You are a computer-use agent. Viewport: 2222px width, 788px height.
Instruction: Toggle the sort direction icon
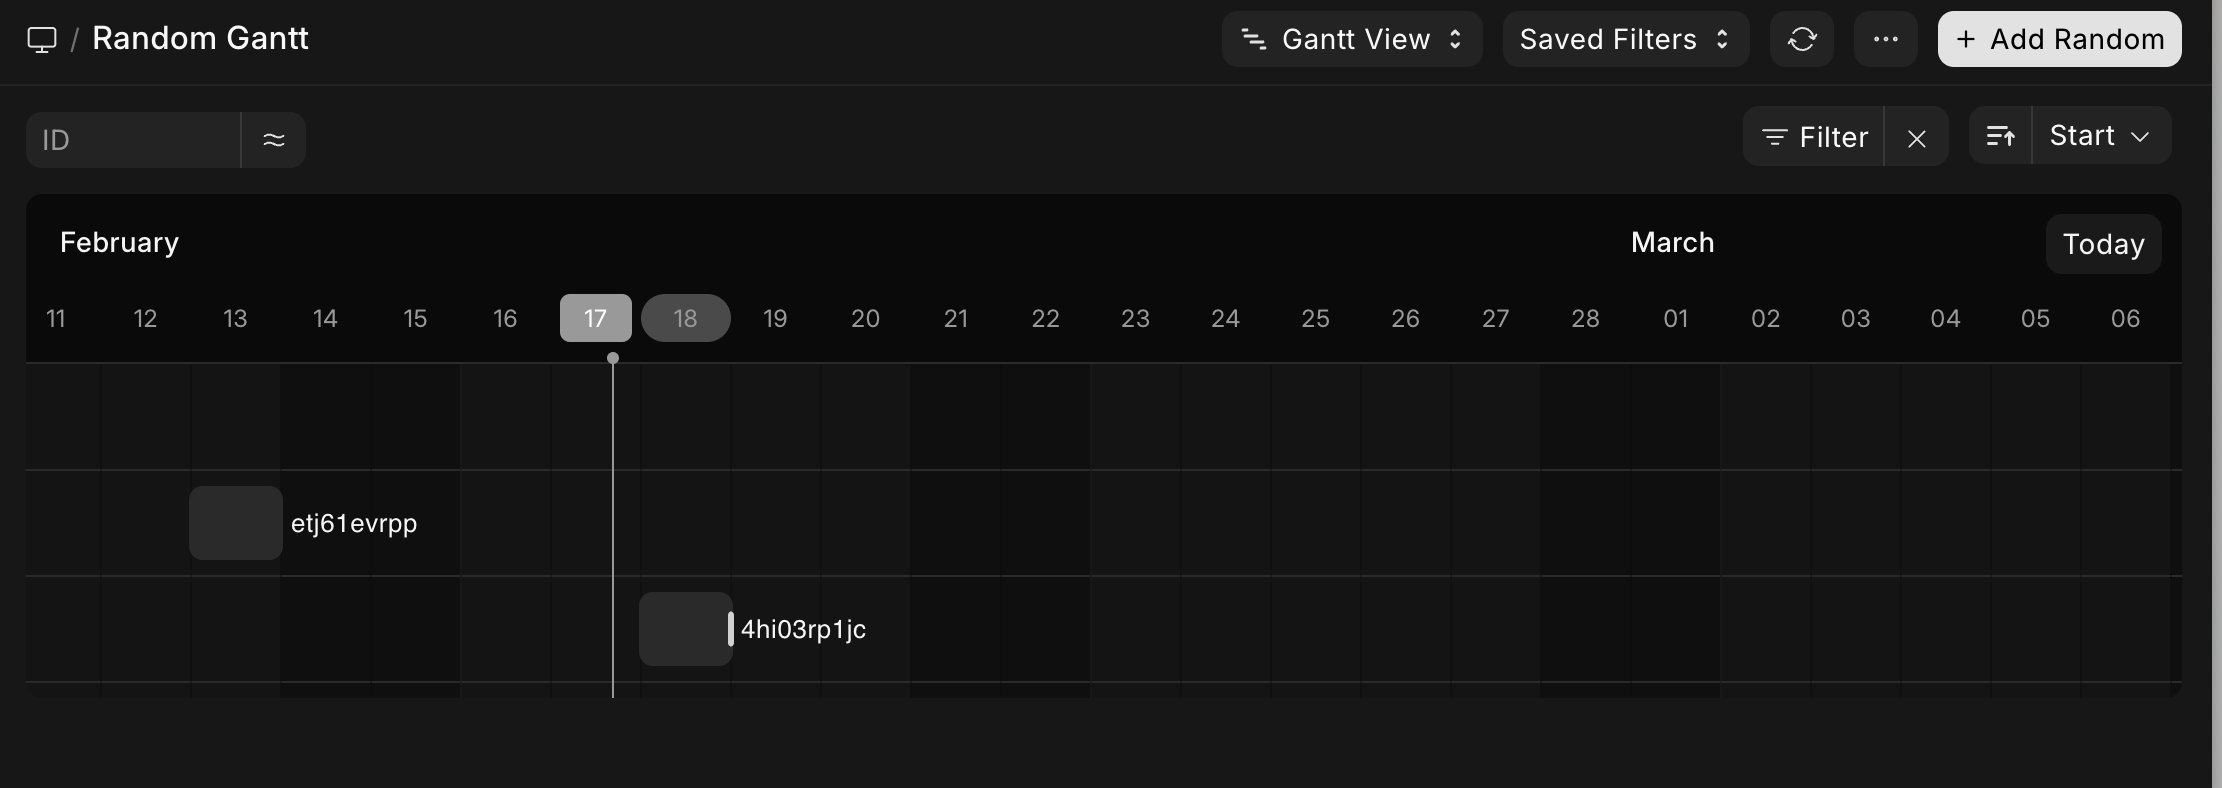(x=2000, y=136)
